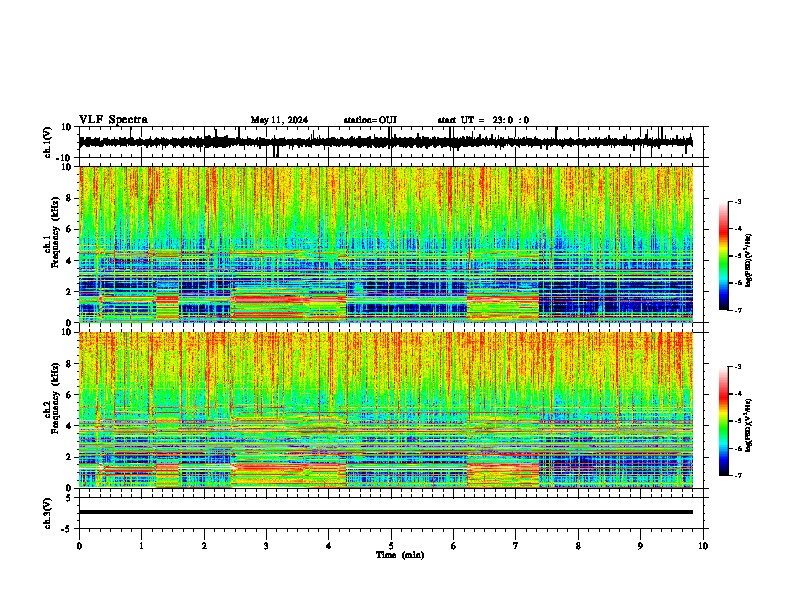Click the "station=OUI" header label
Viewport: 792px width, 612px height.
pos(370,120)
